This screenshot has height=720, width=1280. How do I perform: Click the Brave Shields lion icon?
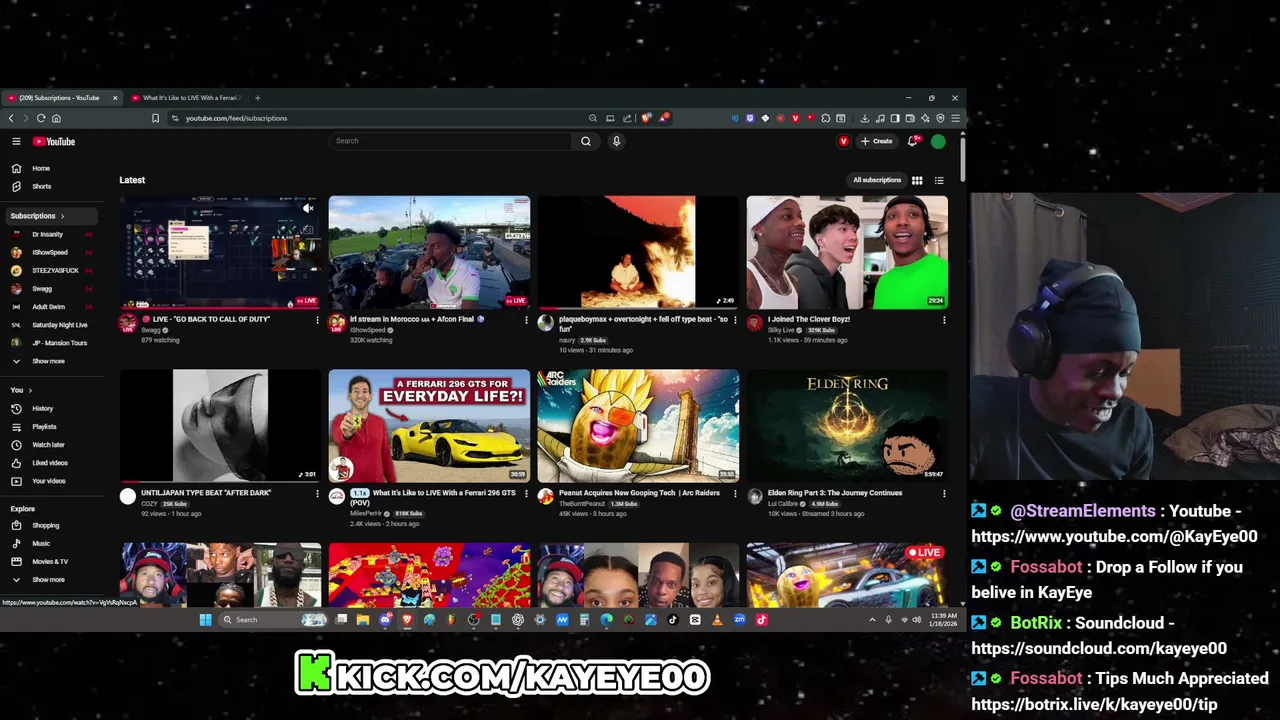coord(646,118)
